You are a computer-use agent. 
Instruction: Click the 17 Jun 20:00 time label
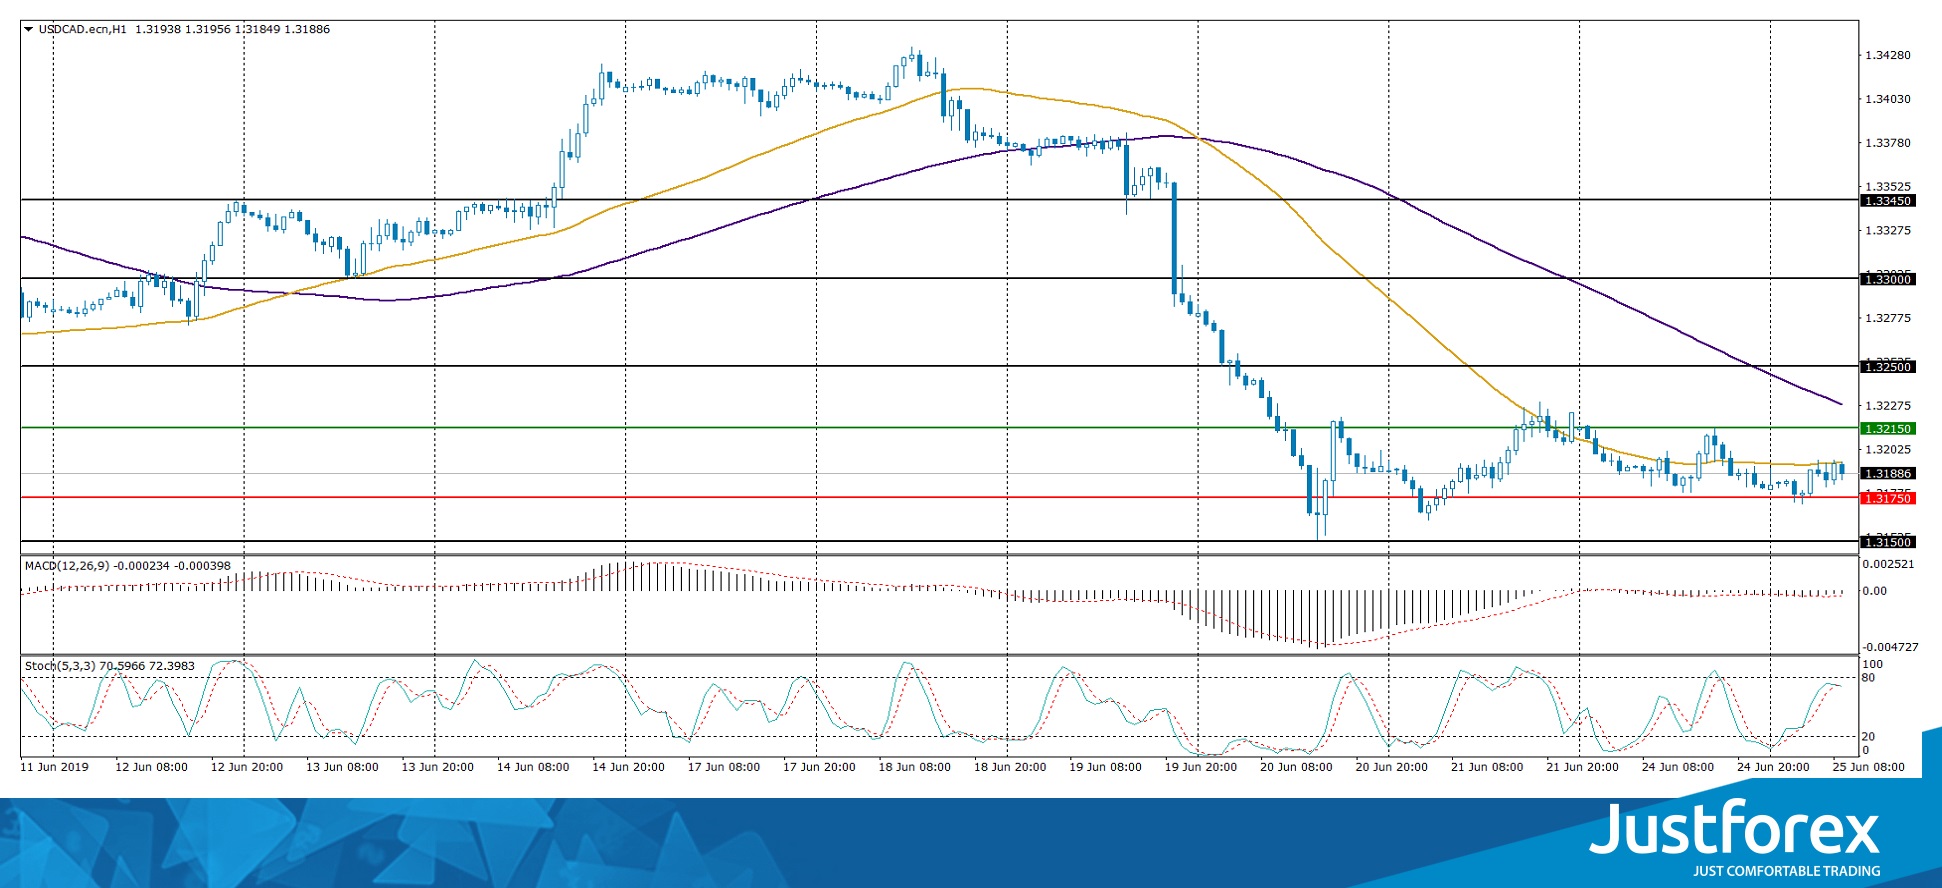click(819, 767)
